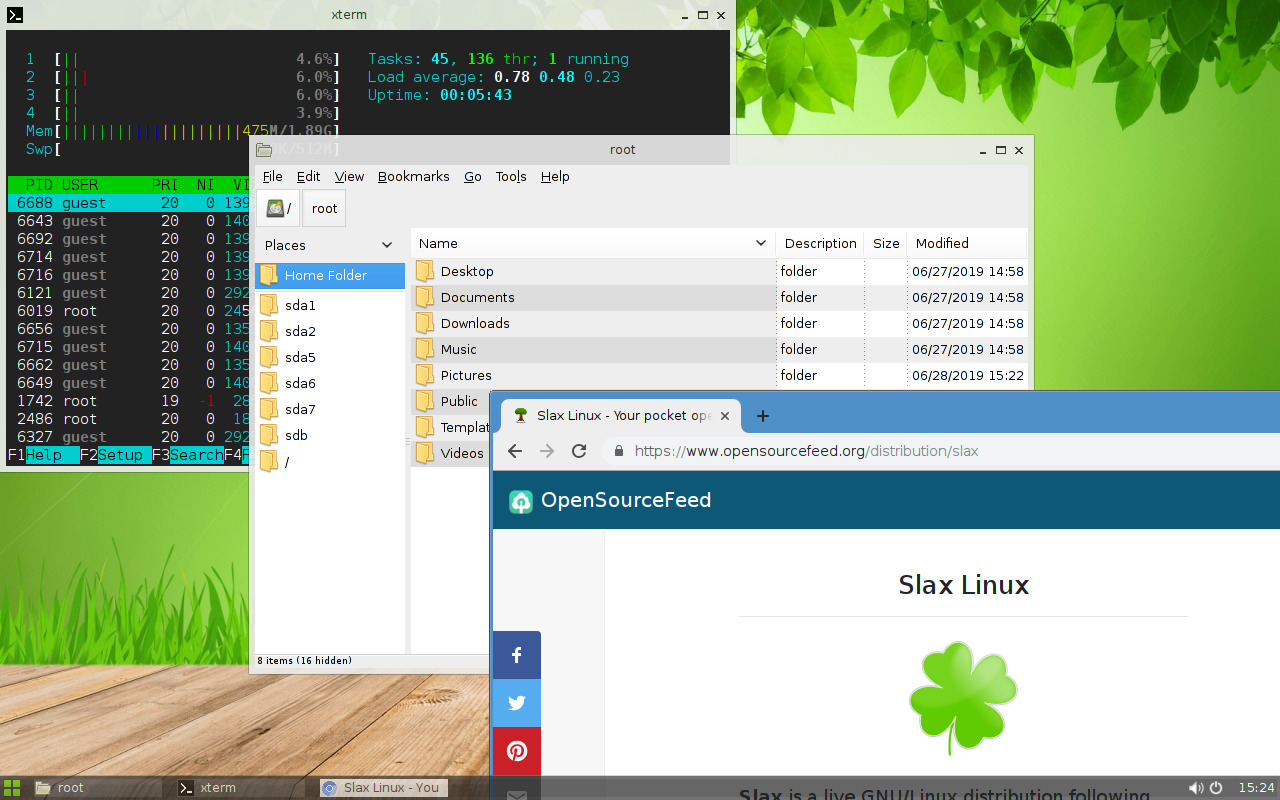Click the volume speaker icon in taskbar
The image size is (1280, 800).
(1196, 788)
